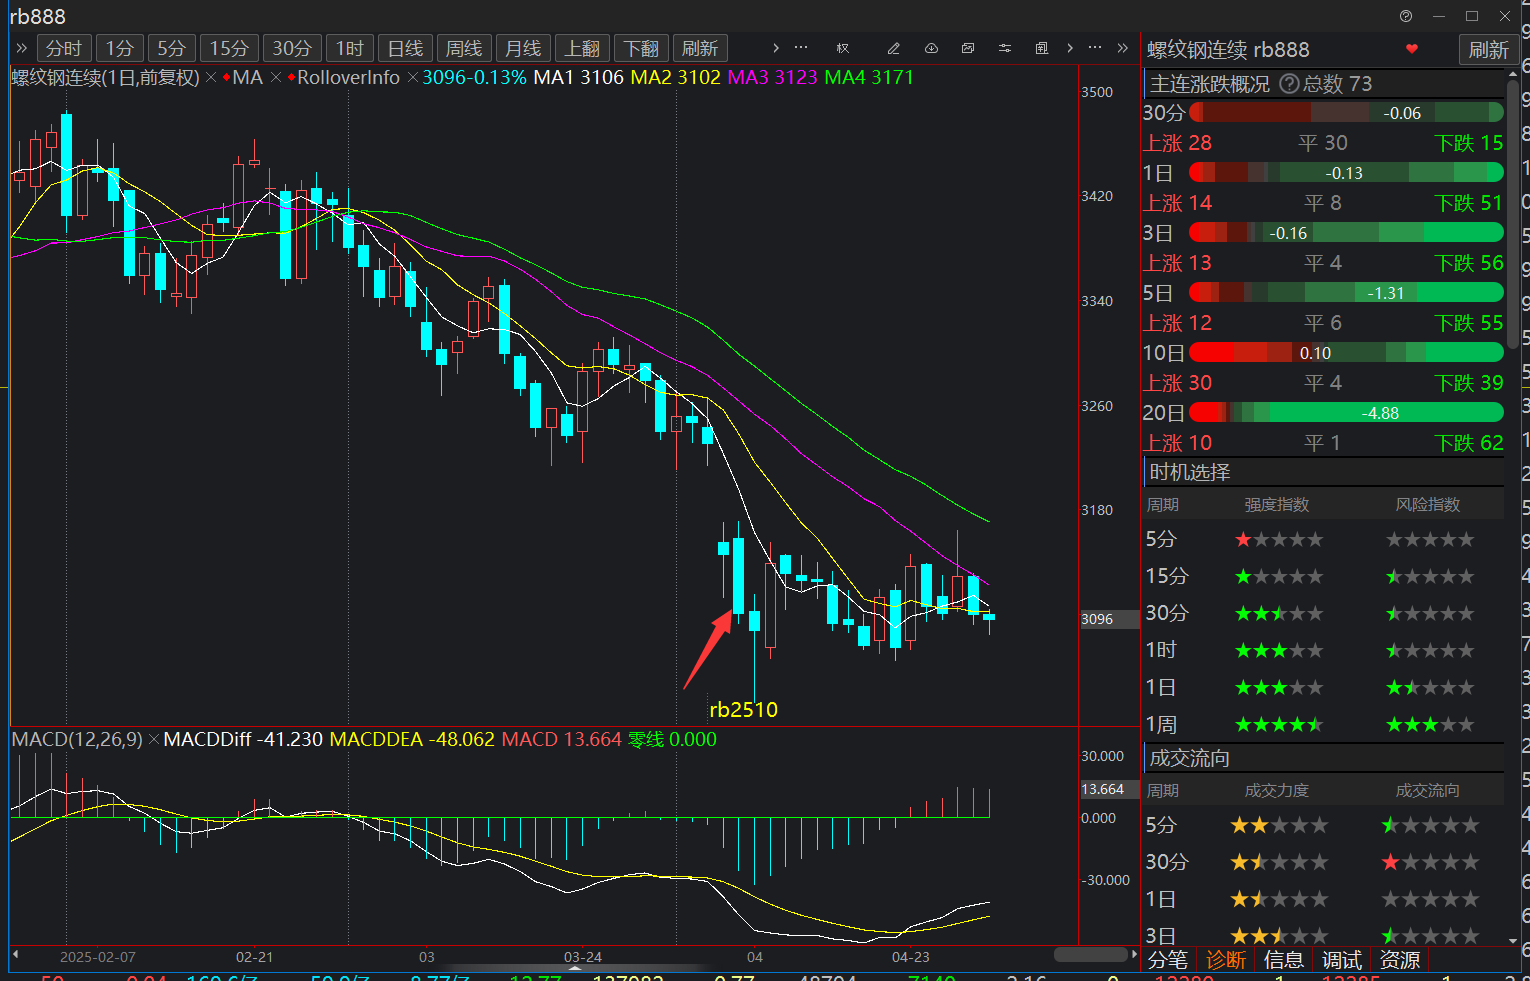Screen dimensions: 1530x981
Task: Close the MACD indicator with its X
Action: click(153, 740)
